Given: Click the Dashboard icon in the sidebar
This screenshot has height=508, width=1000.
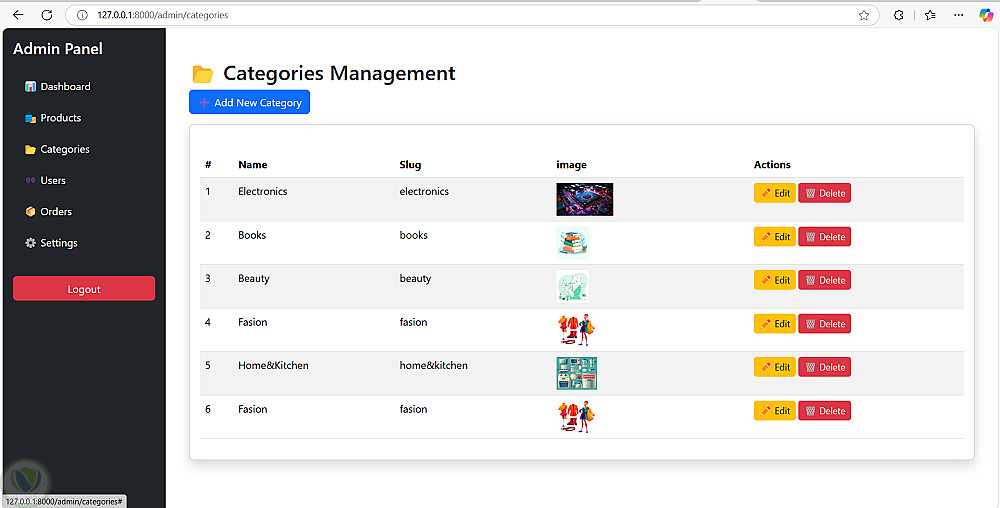Looking at the screenshot, I should tap(30, 87).
